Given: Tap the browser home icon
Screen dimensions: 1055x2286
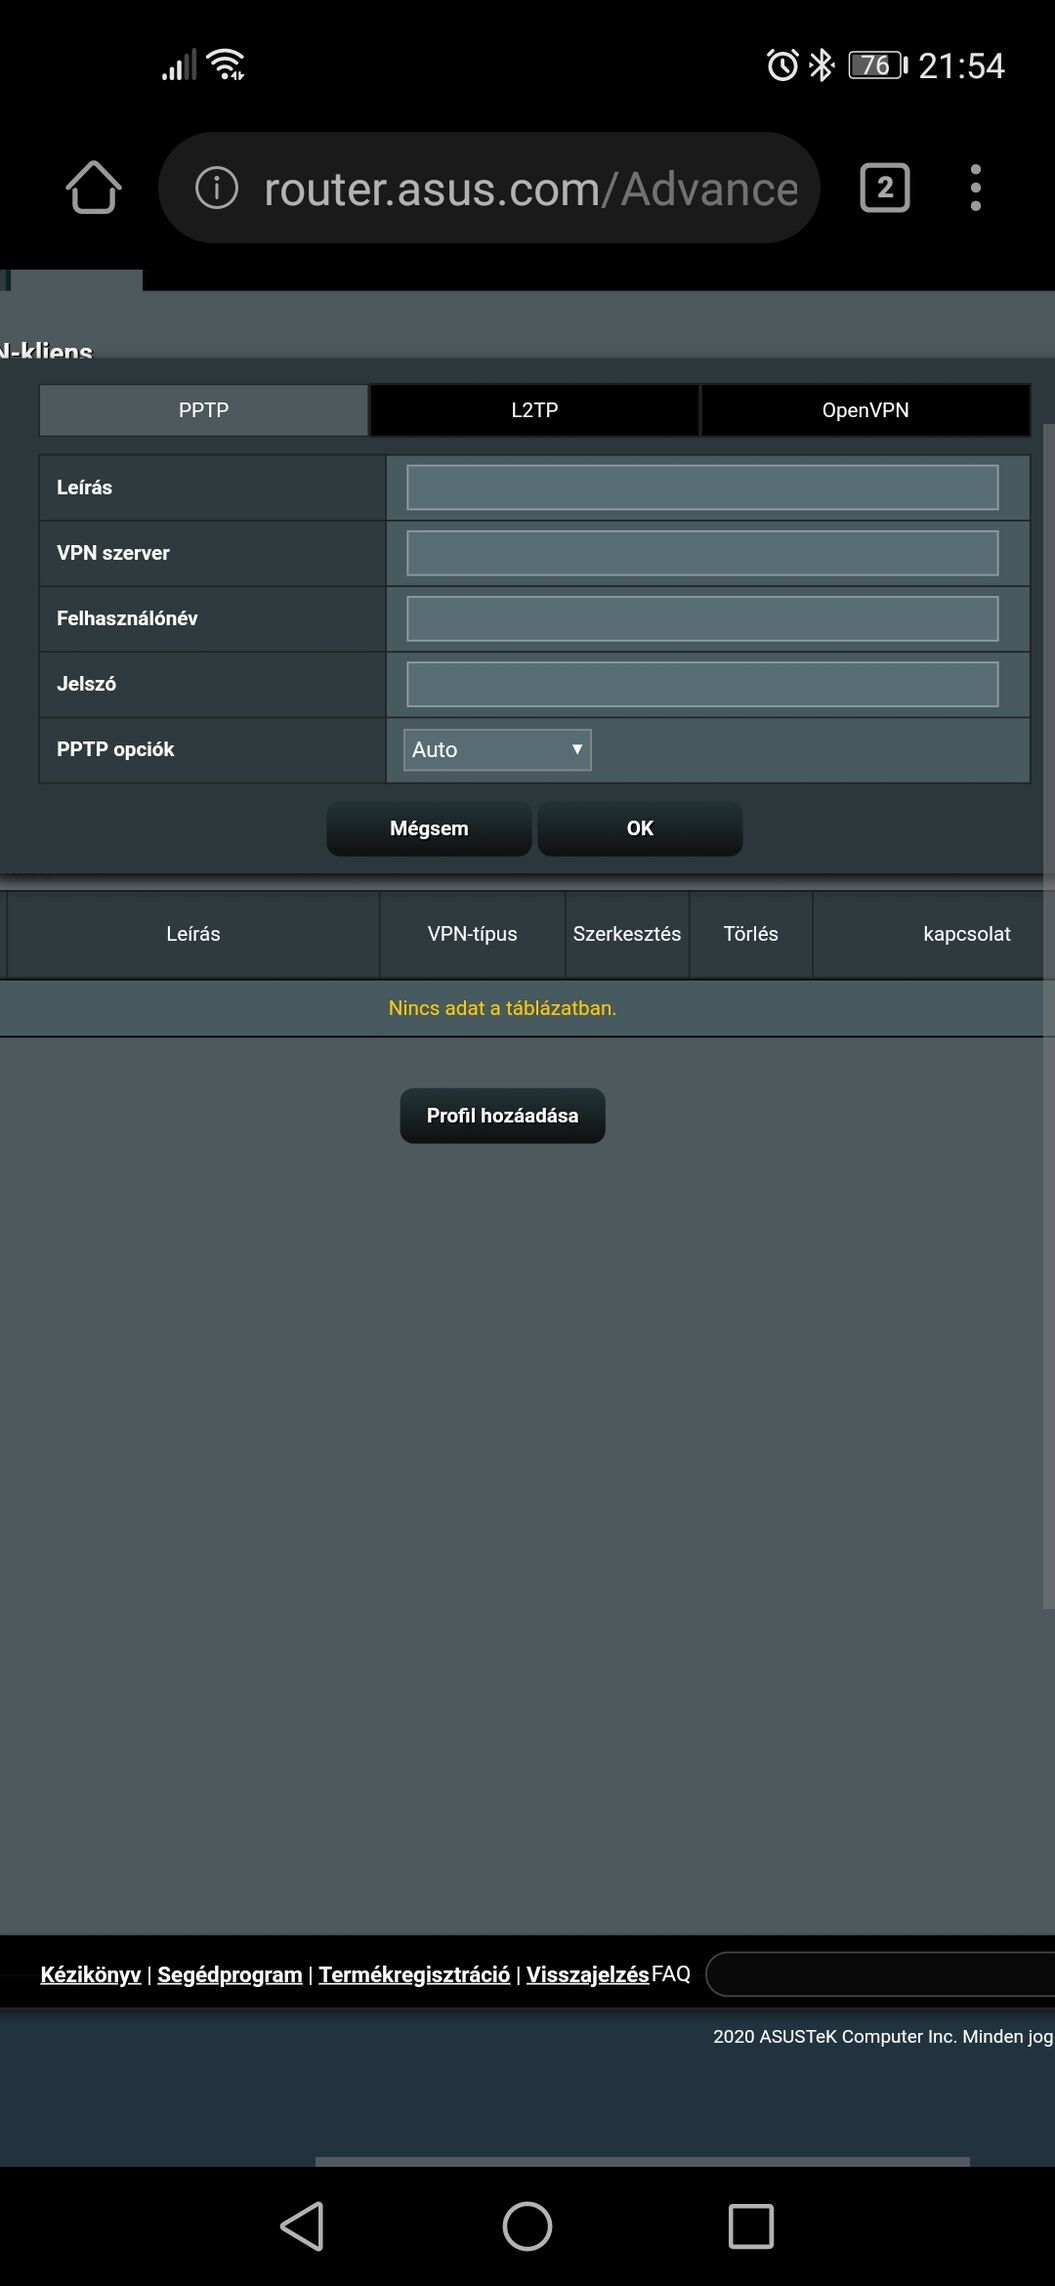Looking at the screenshot, I should tap(94, 188).
